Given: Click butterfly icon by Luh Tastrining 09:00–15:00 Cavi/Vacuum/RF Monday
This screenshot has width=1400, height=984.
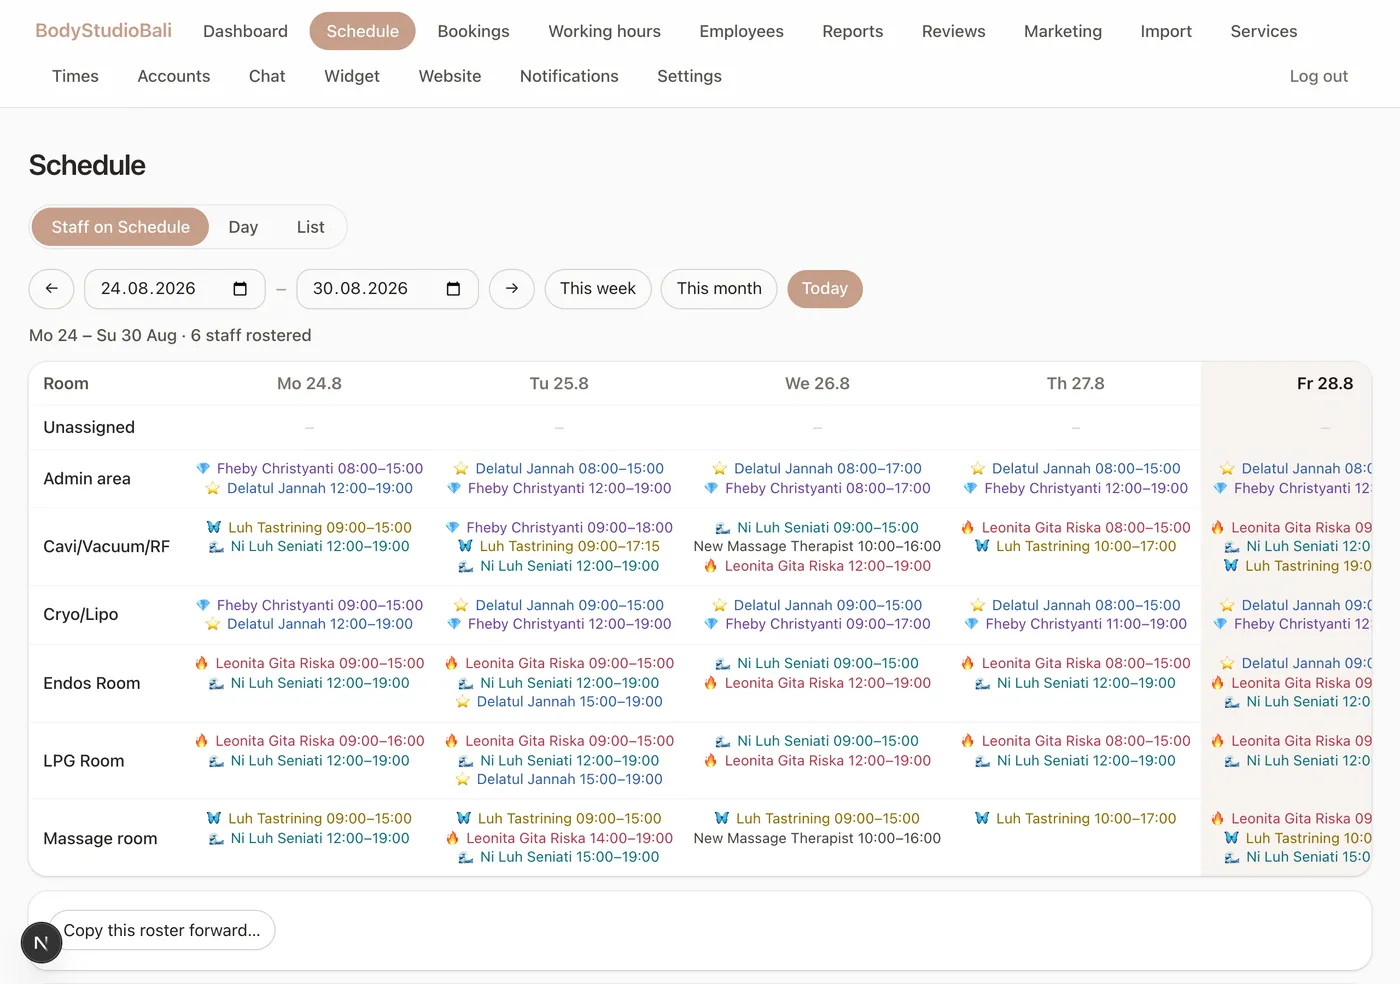Looking at the screenshot, I should pyautogui.click(x=214, y=527).
